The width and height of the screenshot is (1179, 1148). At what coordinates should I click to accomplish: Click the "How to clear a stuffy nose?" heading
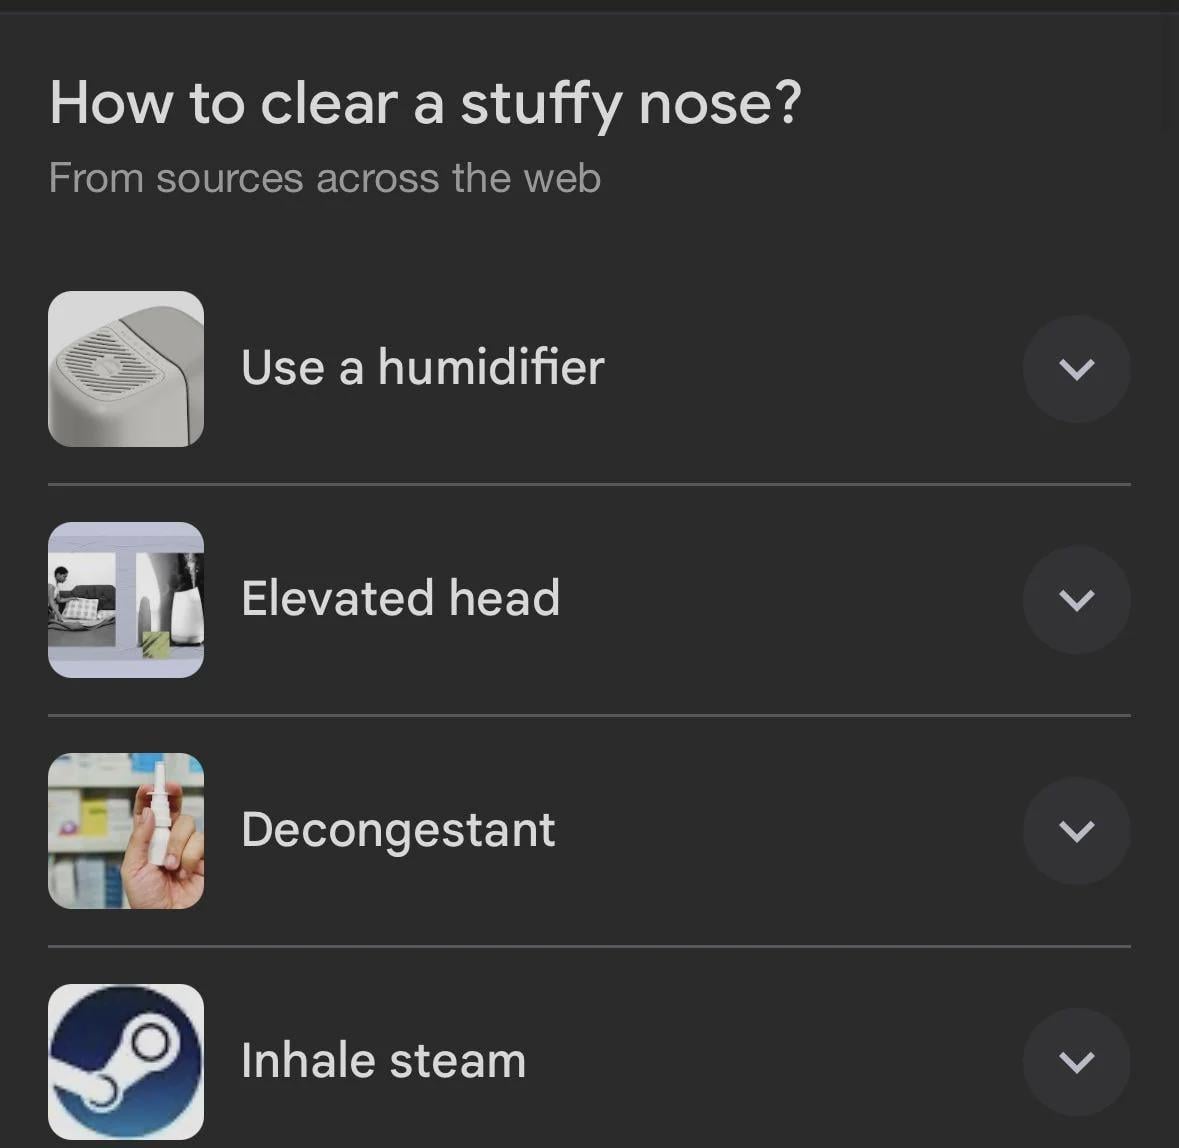(x=425, y=103)
